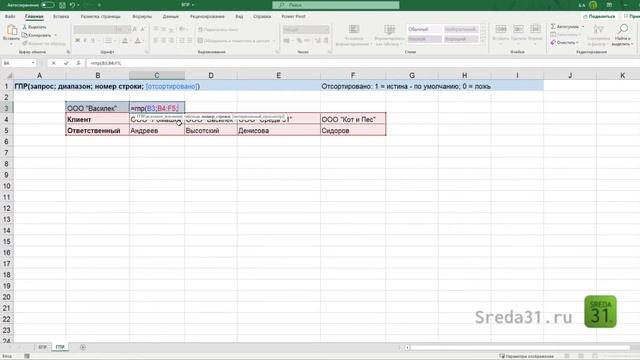Switch to the Формулы ribbon tab
640x360 pixels.
pos(142,16)
